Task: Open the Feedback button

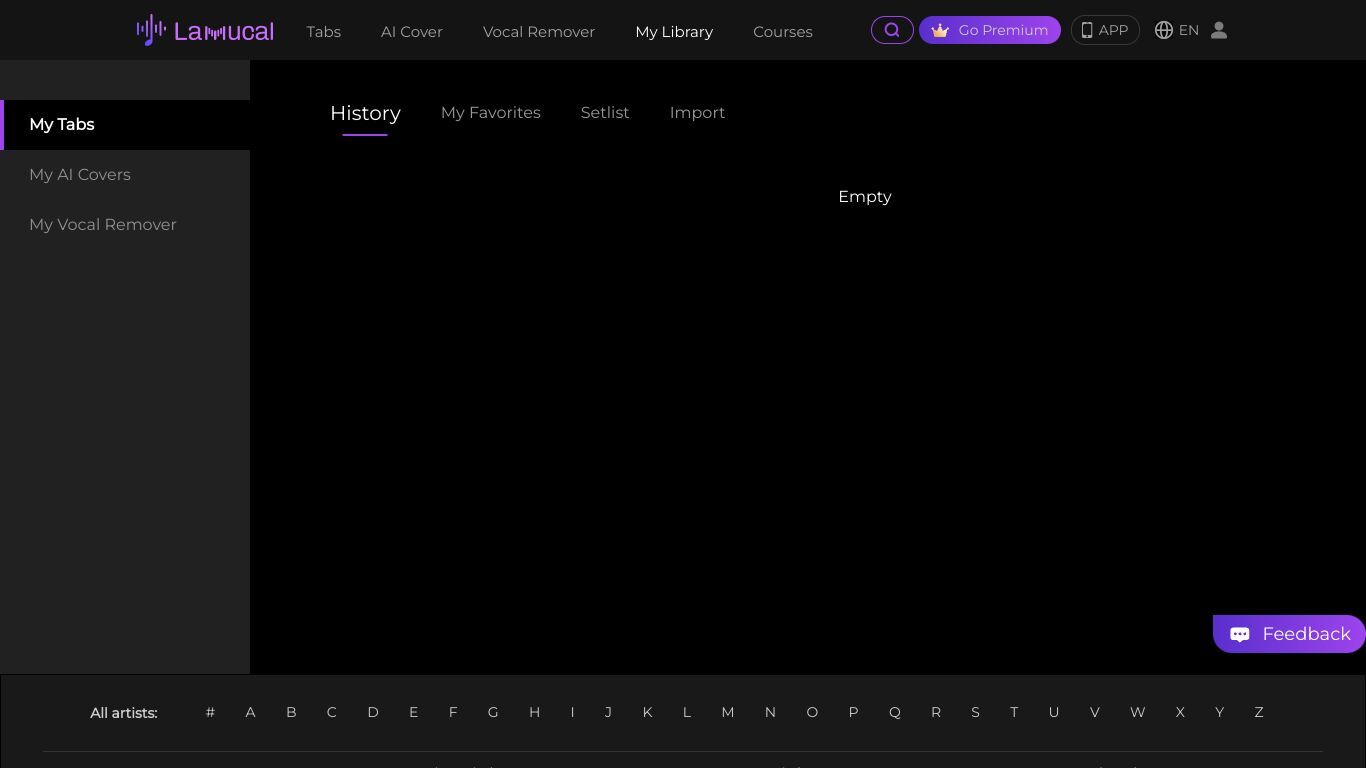Action: pos(1289,634)
